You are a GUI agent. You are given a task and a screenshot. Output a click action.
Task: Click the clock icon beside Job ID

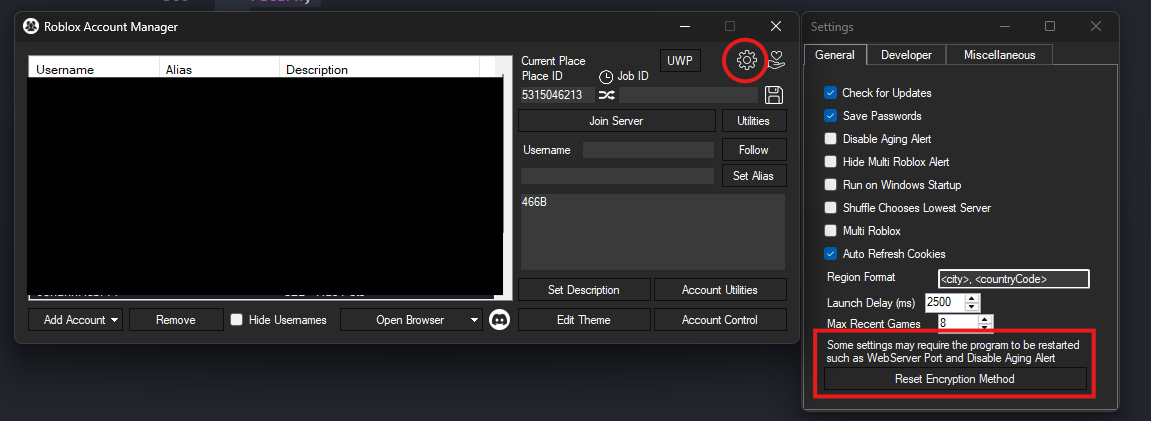[606, 76]
